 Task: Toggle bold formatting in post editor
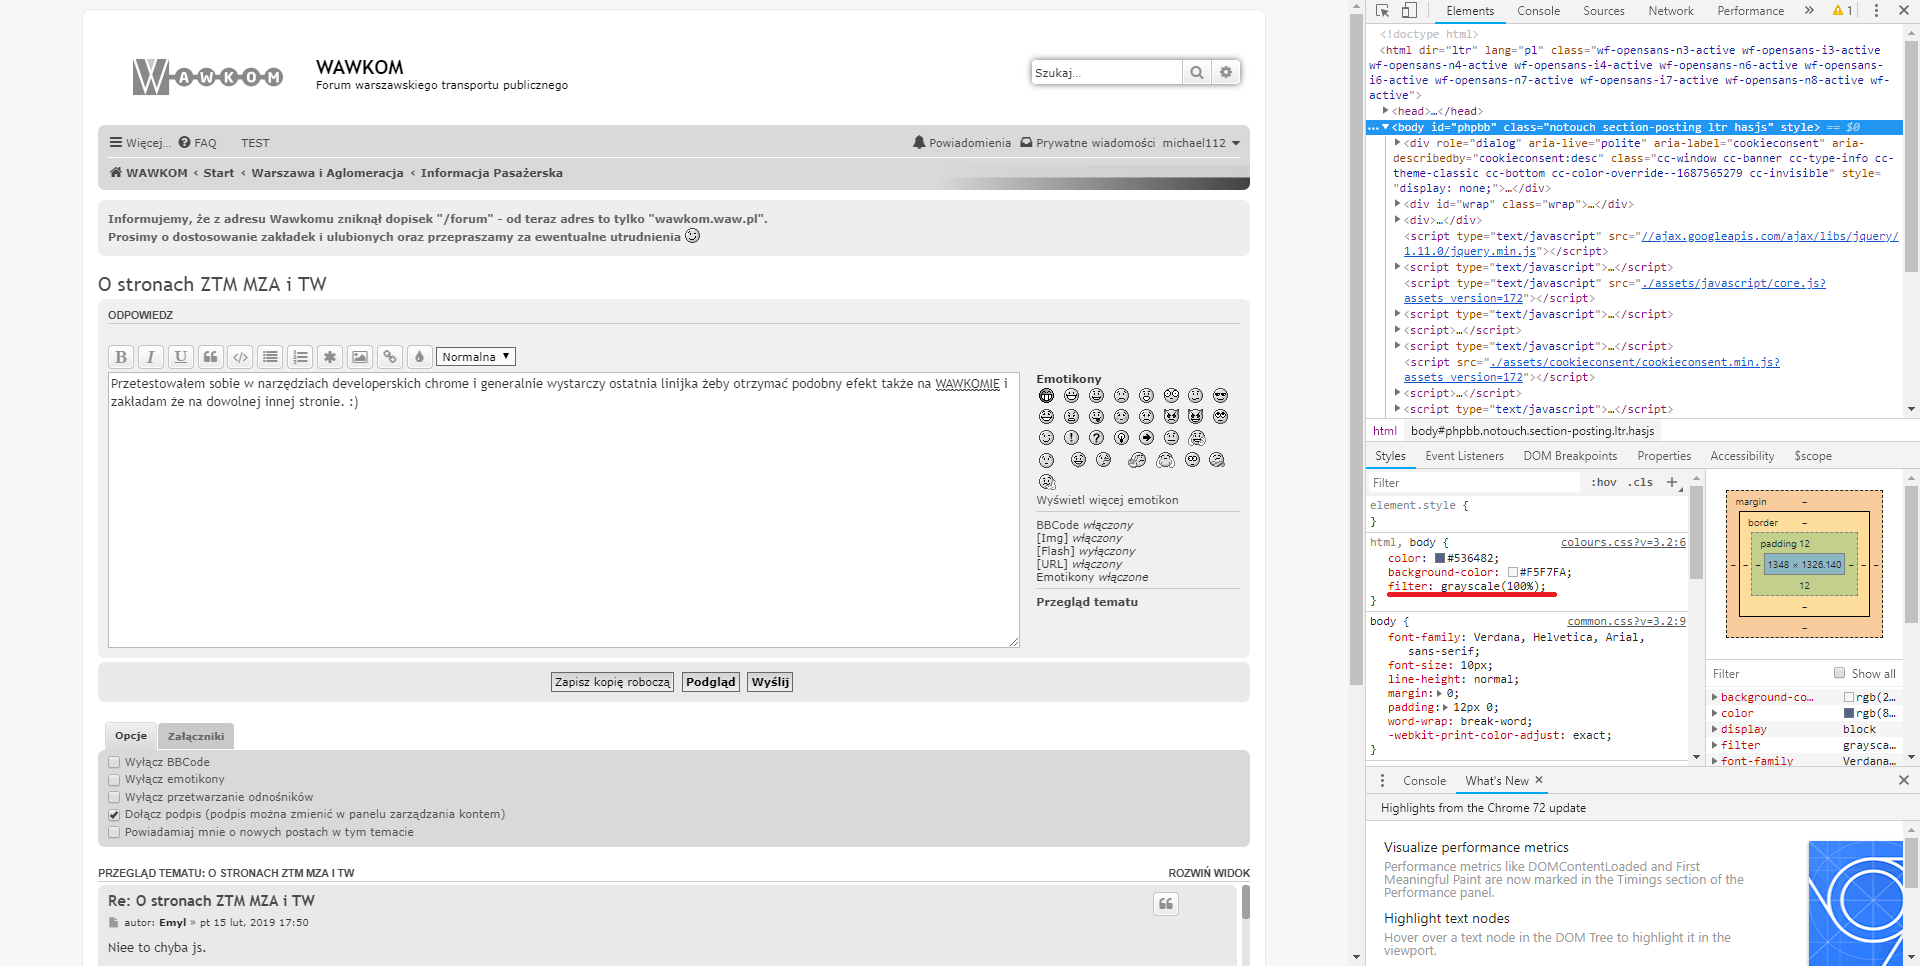point(121,357)
